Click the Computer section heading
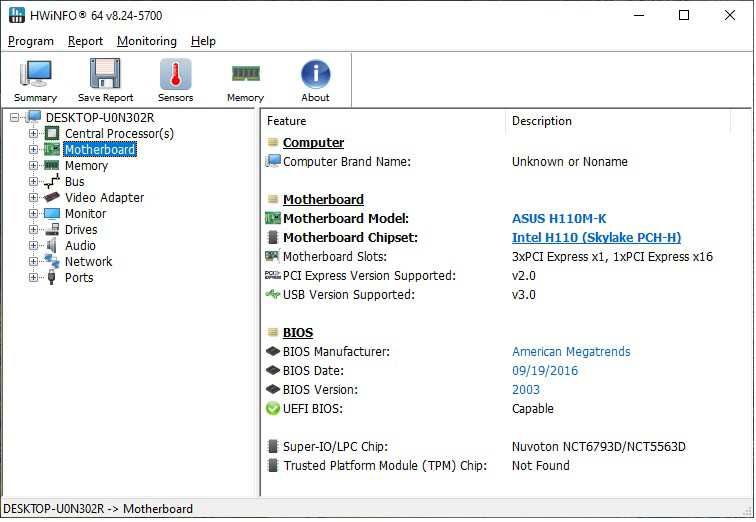The image size is (756, 522). [x=313, y=143]
